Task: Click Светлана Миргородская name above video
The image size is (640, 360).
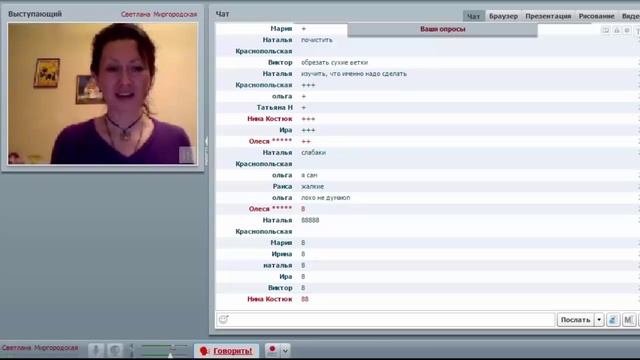Action: (x=159, y=14)
